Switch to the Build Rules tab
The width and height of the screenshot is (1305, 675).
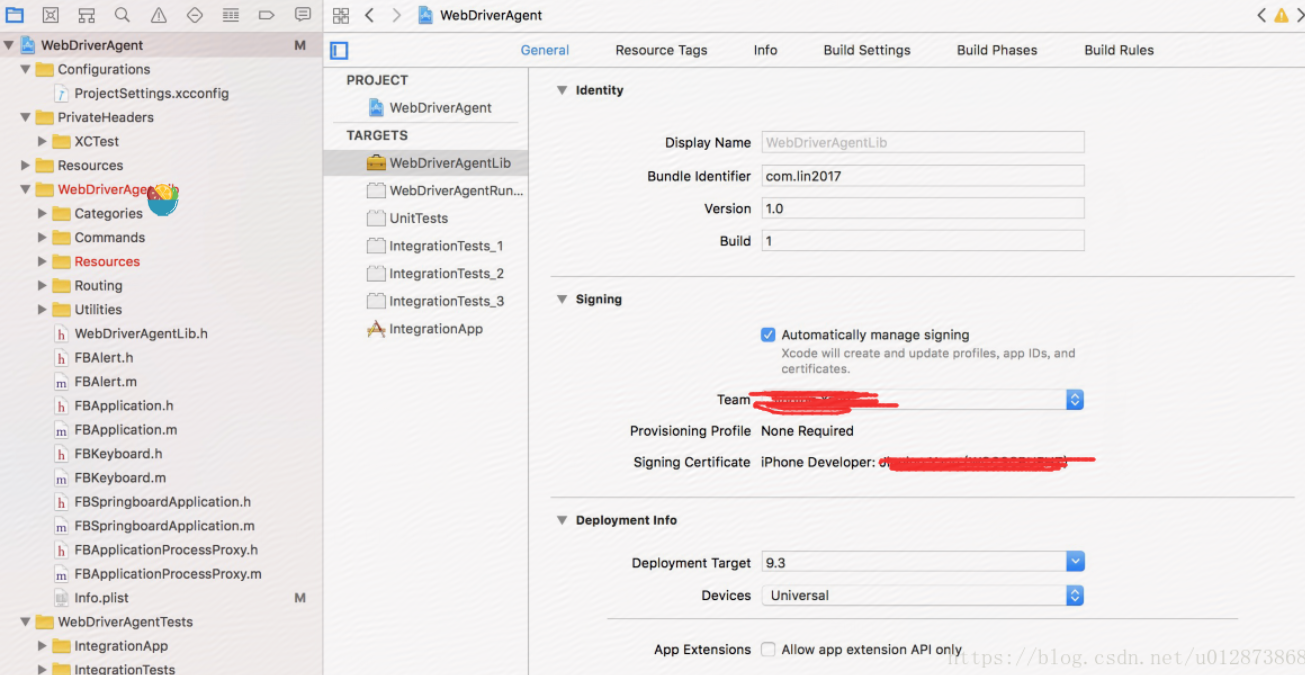pyautogui.click(x=1119, y=50)
